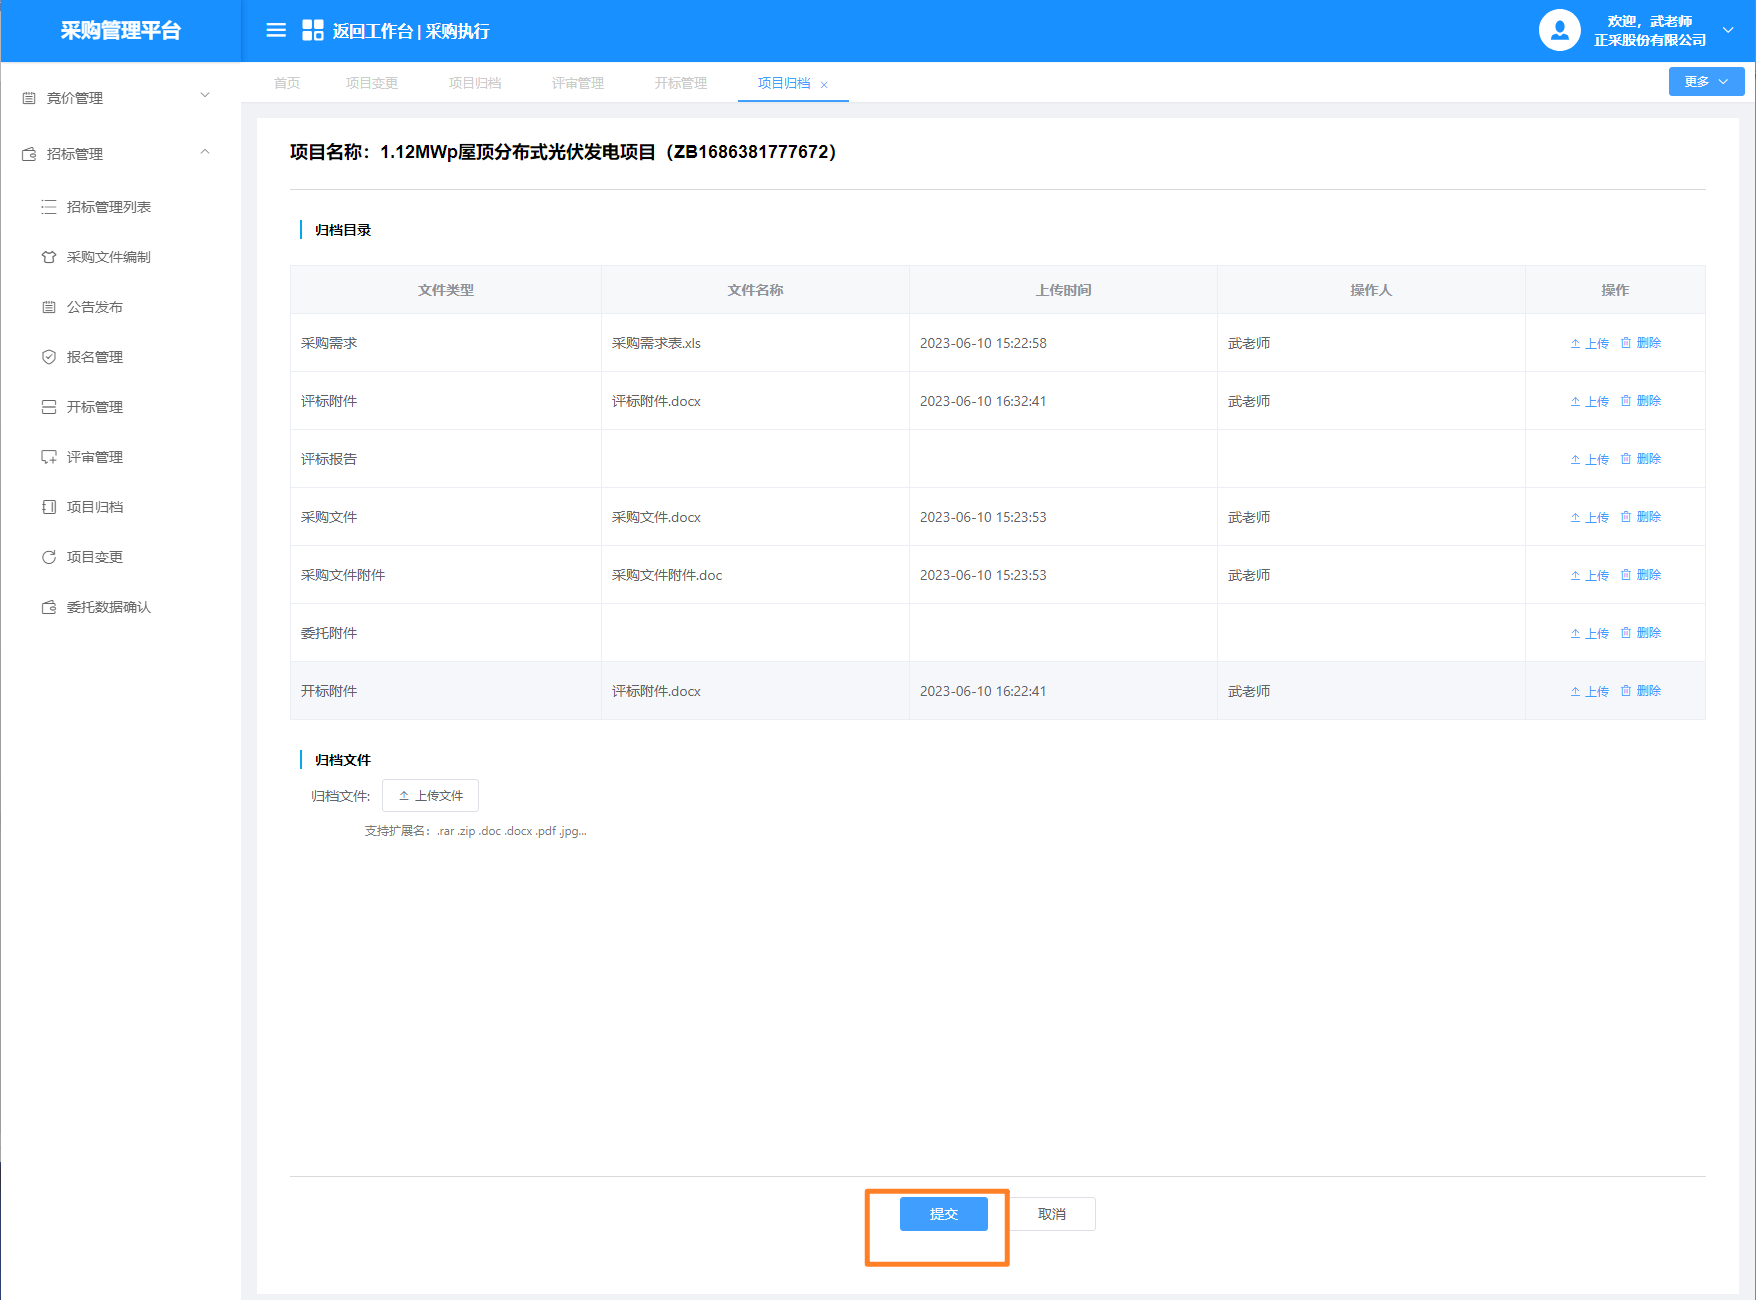Open the 更多 dropdown
This screenshot has width=1756, height=1300.
(x=1706, y=82)
